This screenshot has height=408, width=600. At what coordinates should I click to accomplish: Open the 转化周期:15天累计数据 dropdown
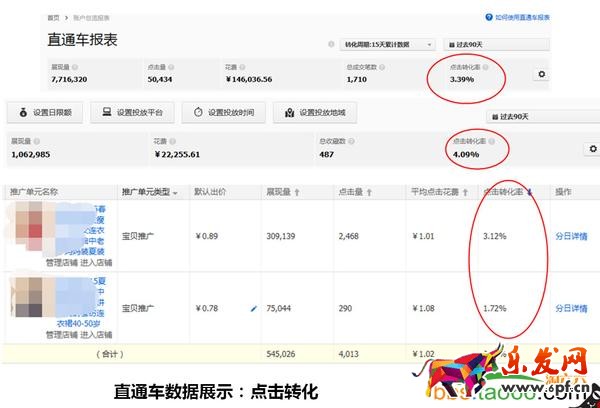381,45
